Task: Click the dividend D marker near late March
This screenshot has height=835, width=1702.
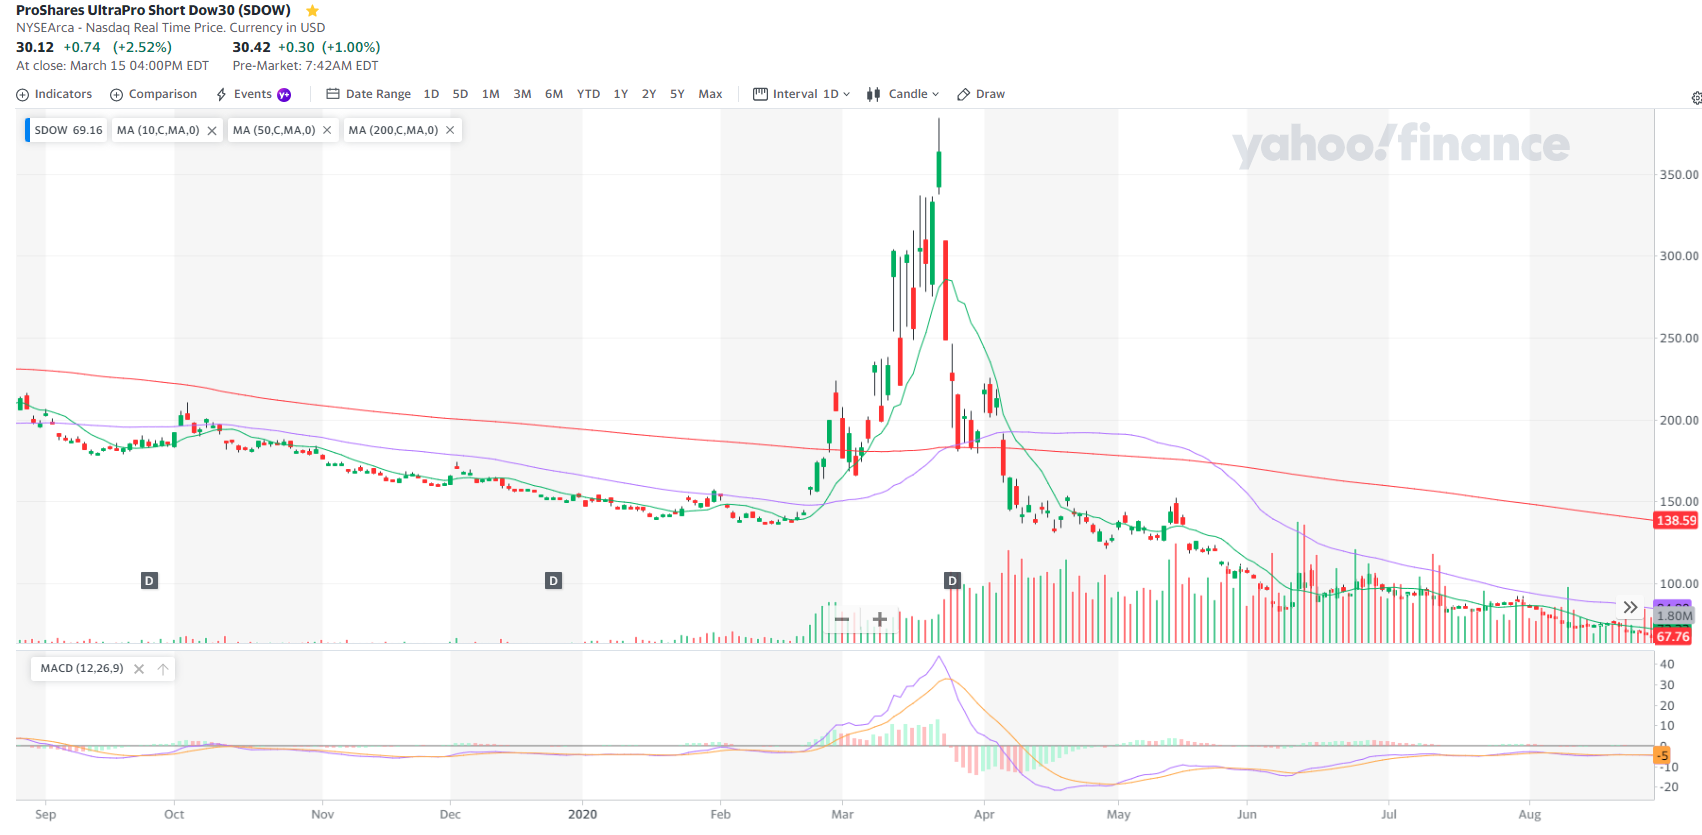Action: tap(952, 581)
